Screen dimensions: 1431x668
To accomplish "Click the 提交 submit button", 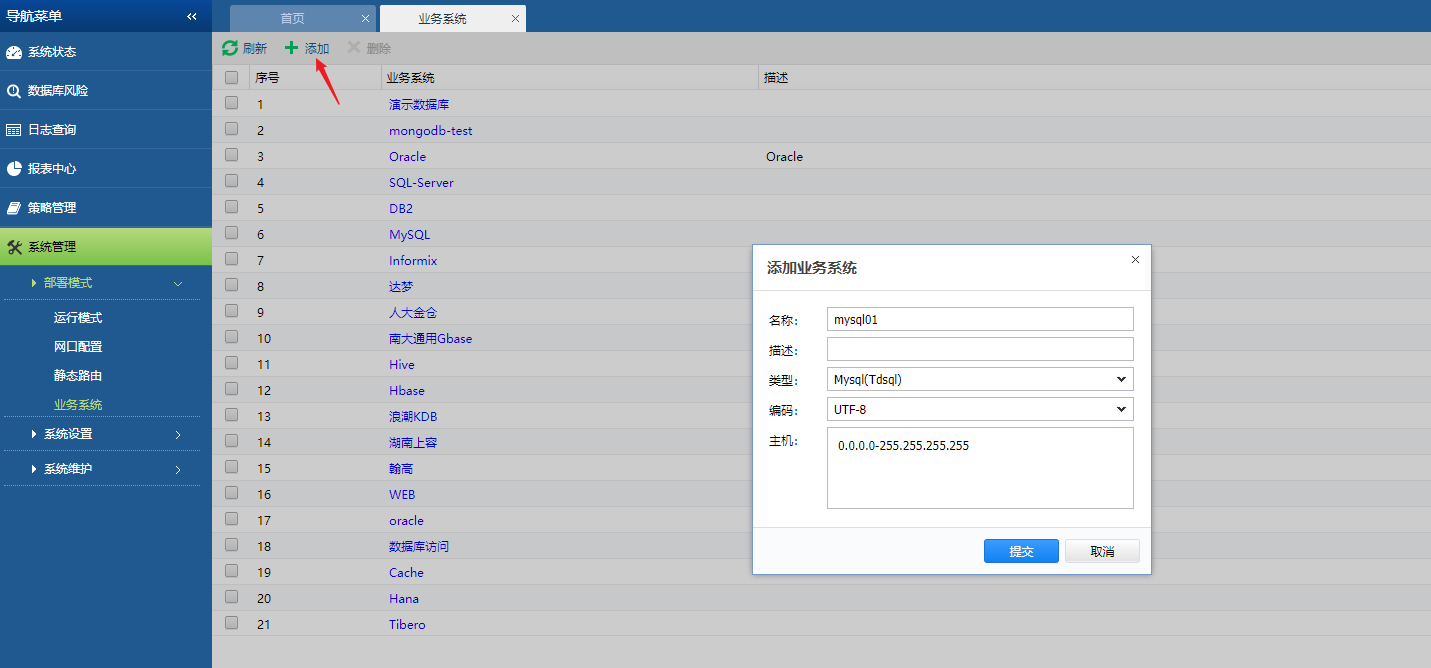I will (1020, 550).
